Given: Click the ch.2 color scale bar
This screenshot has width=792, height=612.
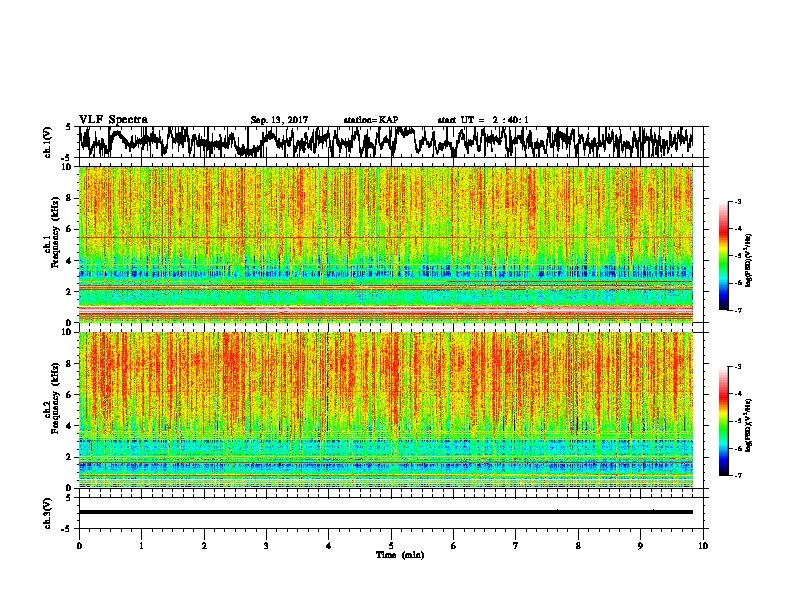Looking at the screenshot, I should pyautogui.click(x=723, y=421).
